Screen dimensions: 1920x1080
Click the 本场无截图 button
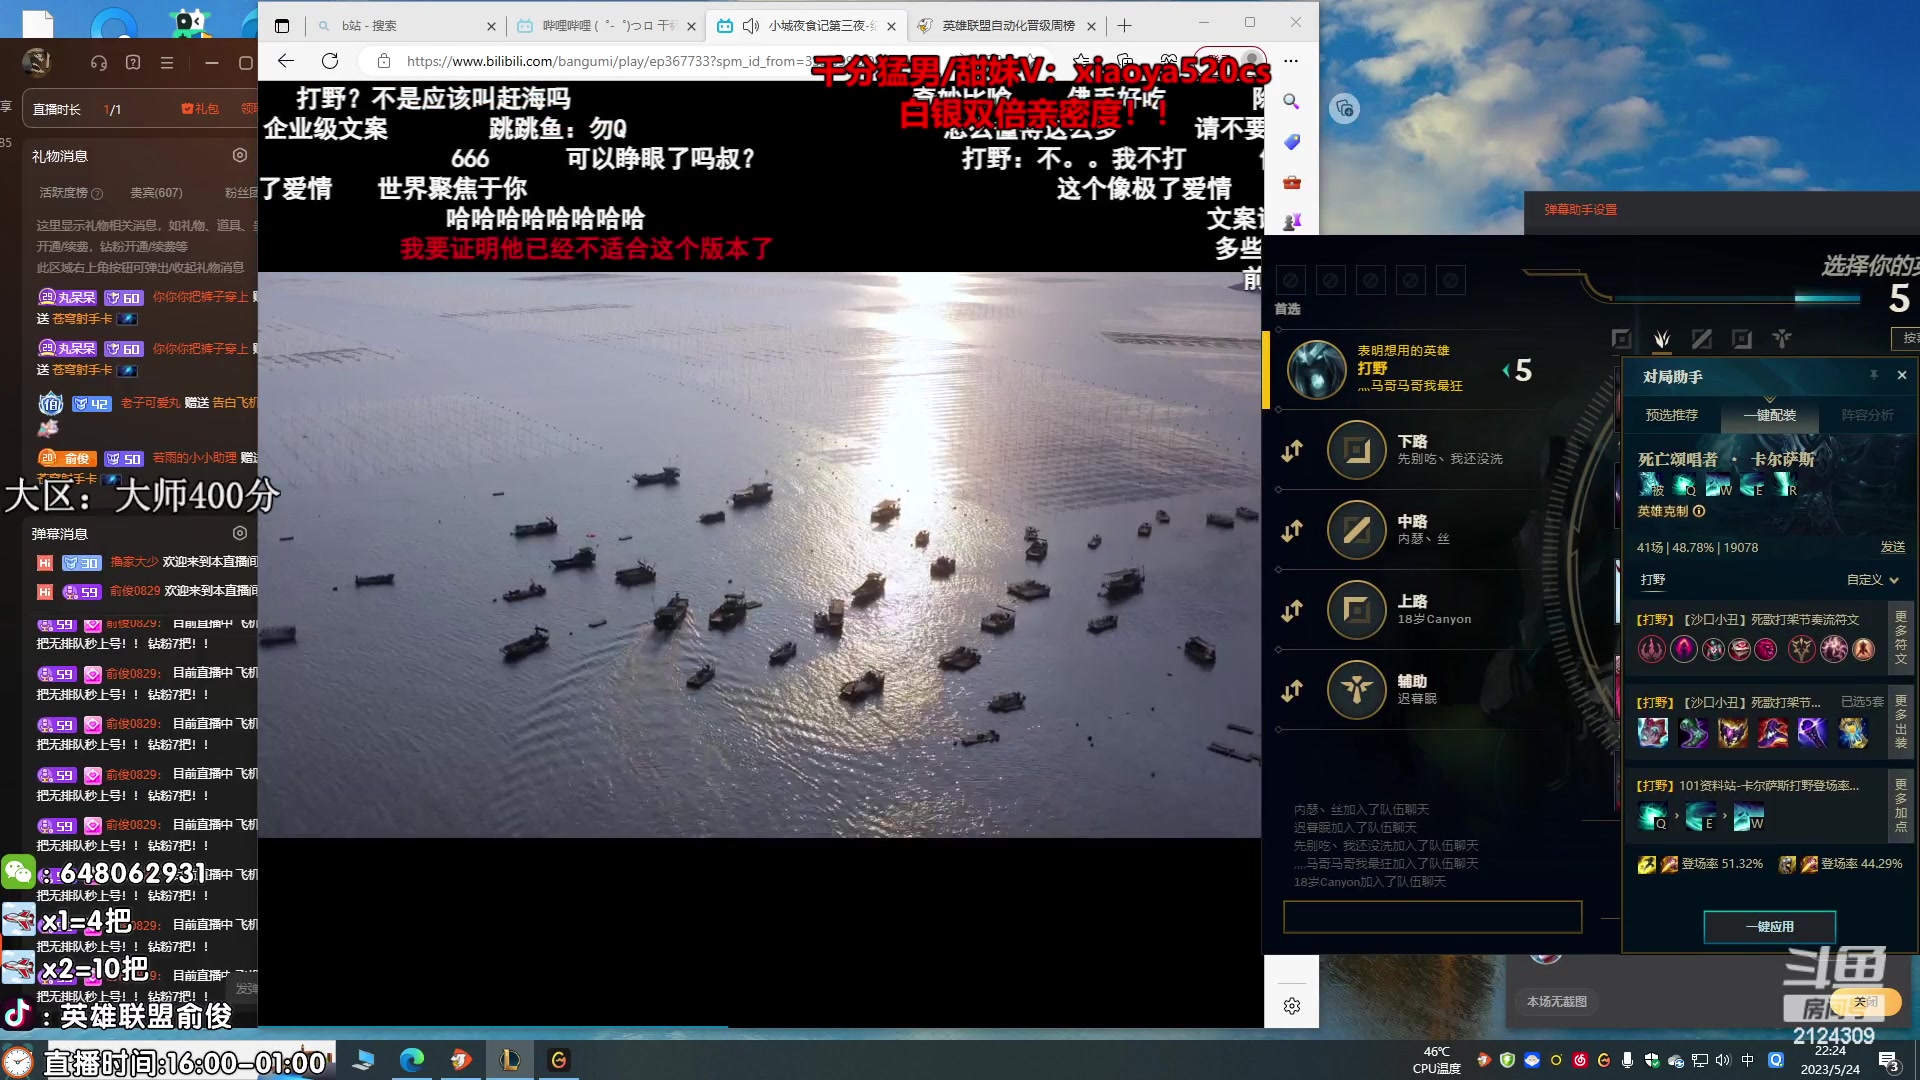pos(1556,1001)
